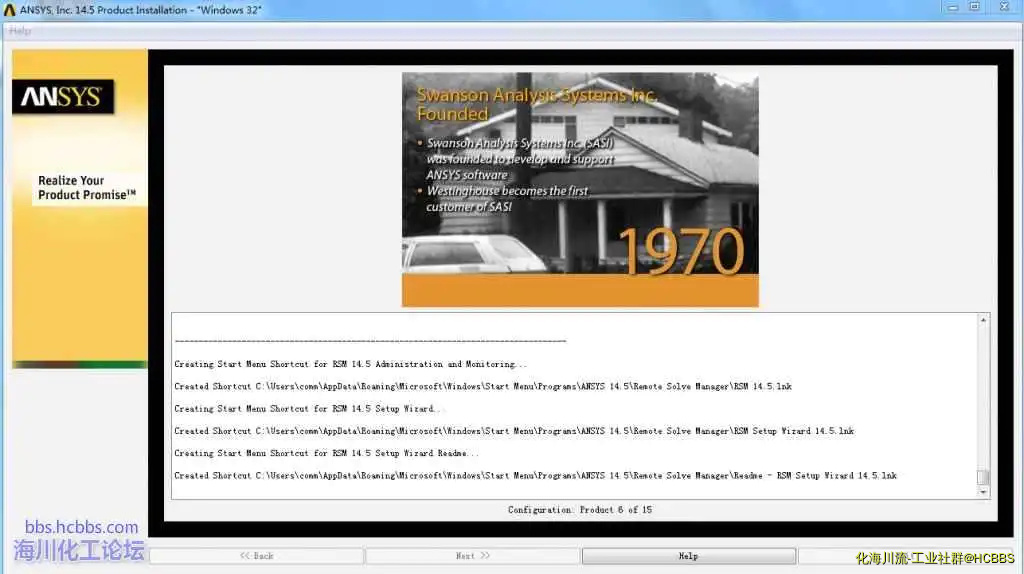Image resolution: width=1024 pixels, height=574 pixels.
Task: Click the ANSYS logo in the left sidebar
Action: 62,97
